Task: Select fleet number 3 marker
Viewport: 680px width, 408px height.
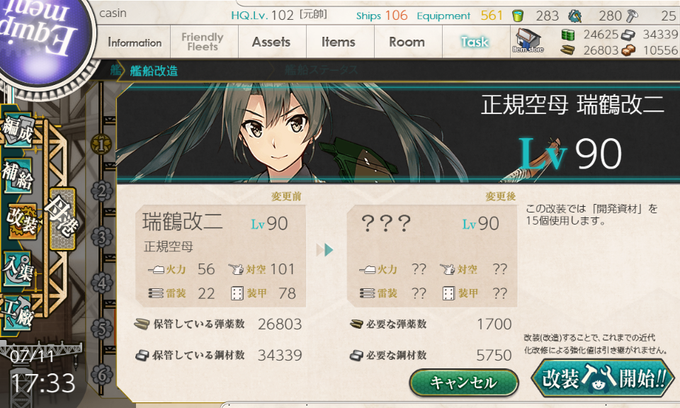Action: coord(102,237)
